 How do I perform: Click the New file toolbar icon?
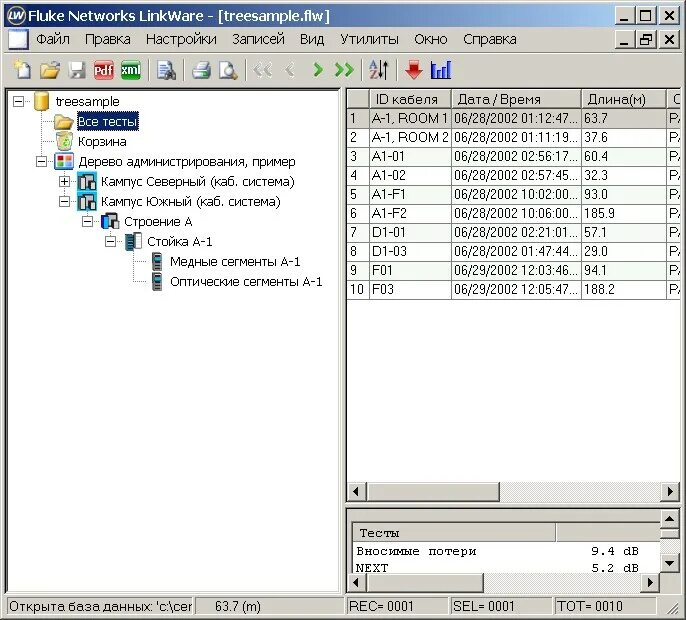click(x=22, y=70)
